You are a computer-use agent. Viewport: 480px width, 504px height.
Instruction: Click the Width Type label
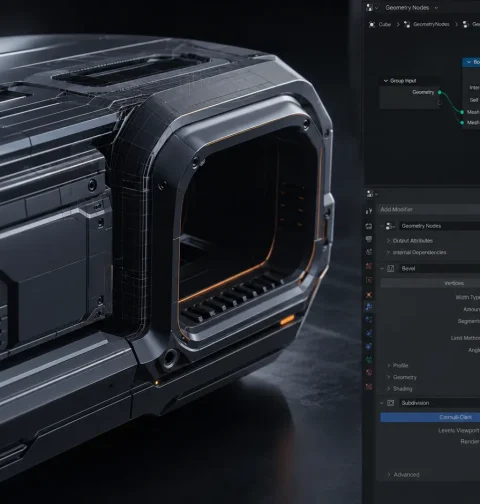pos(467,297)
